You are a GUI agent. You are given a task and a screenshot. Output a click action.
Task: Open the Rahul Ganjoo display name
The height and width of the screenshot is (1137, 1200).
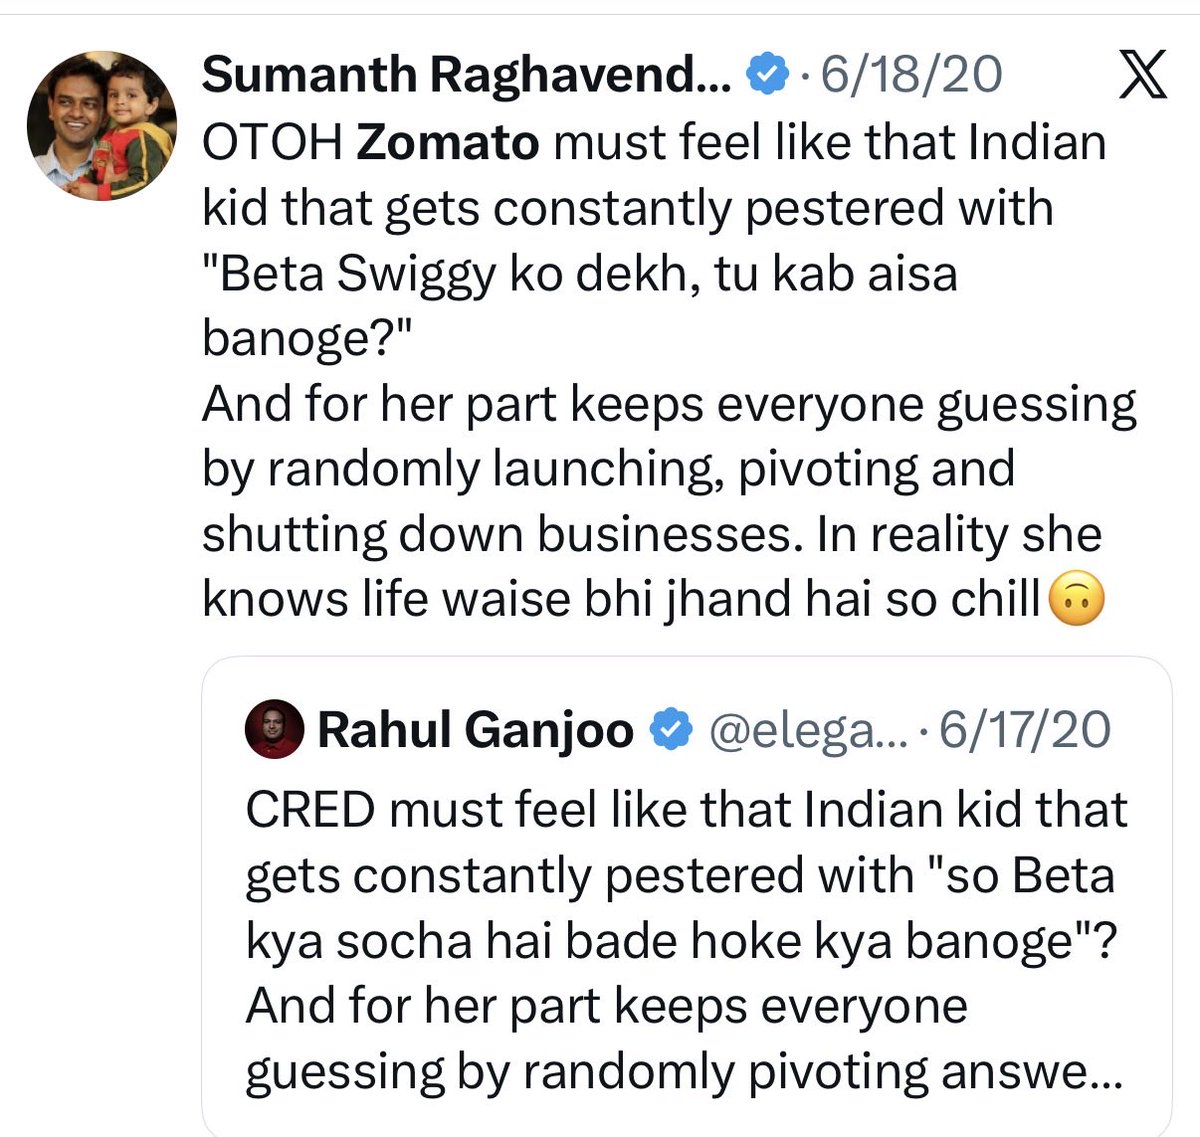coord(475,731)
